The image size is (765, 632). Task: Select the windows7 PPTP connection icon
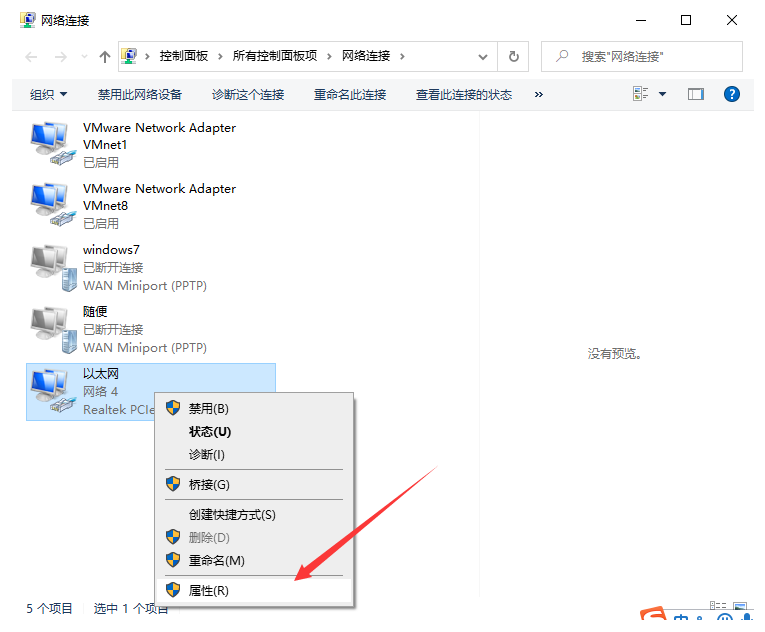pyautogui.click(x=53, y=267)
